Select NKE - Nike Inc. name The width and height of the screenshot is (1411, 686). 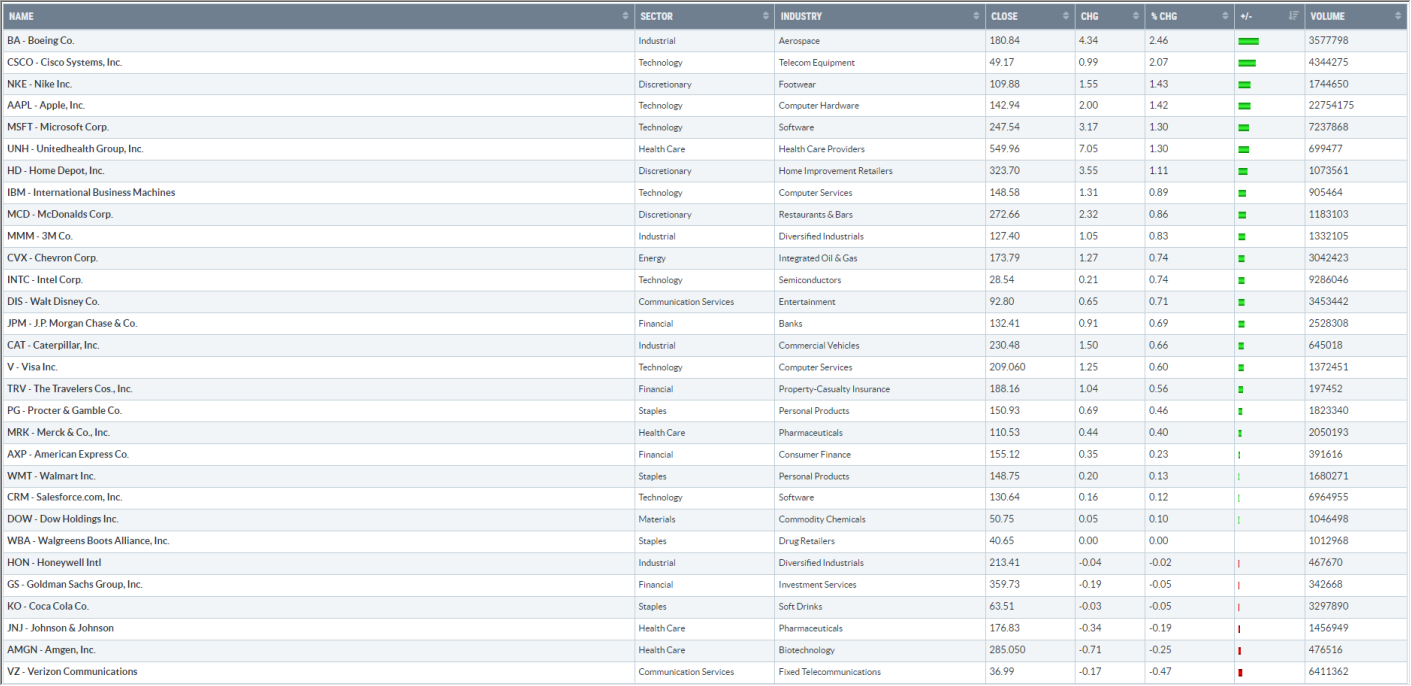pos(39,84)
